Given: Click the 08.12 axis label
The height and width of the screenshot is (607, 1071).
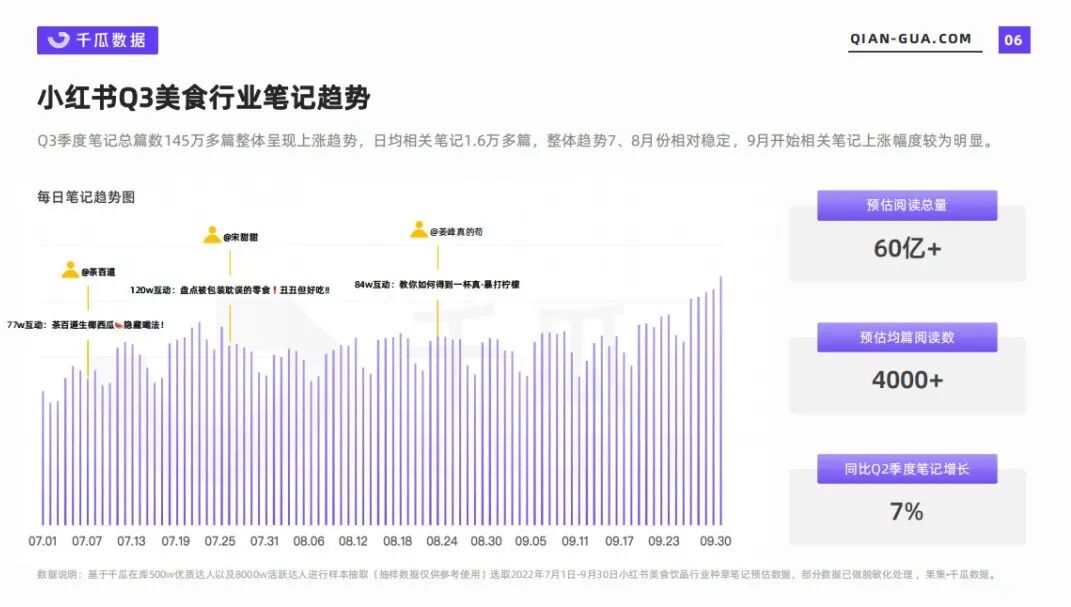Looking at the screenshot, I should (353, 541).
